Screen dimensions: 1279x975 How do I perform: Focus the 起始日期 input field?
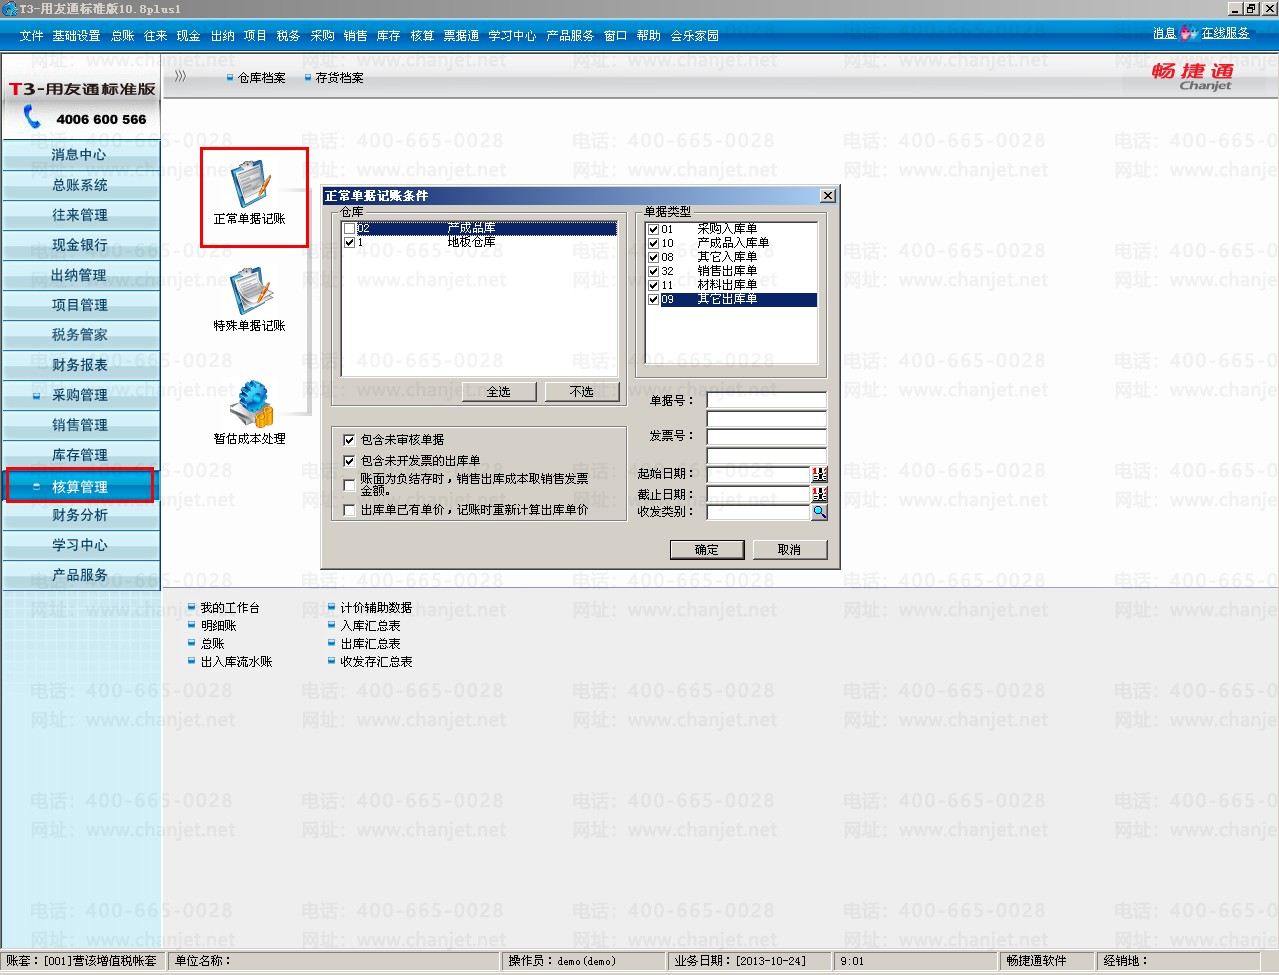coord(758,474)
